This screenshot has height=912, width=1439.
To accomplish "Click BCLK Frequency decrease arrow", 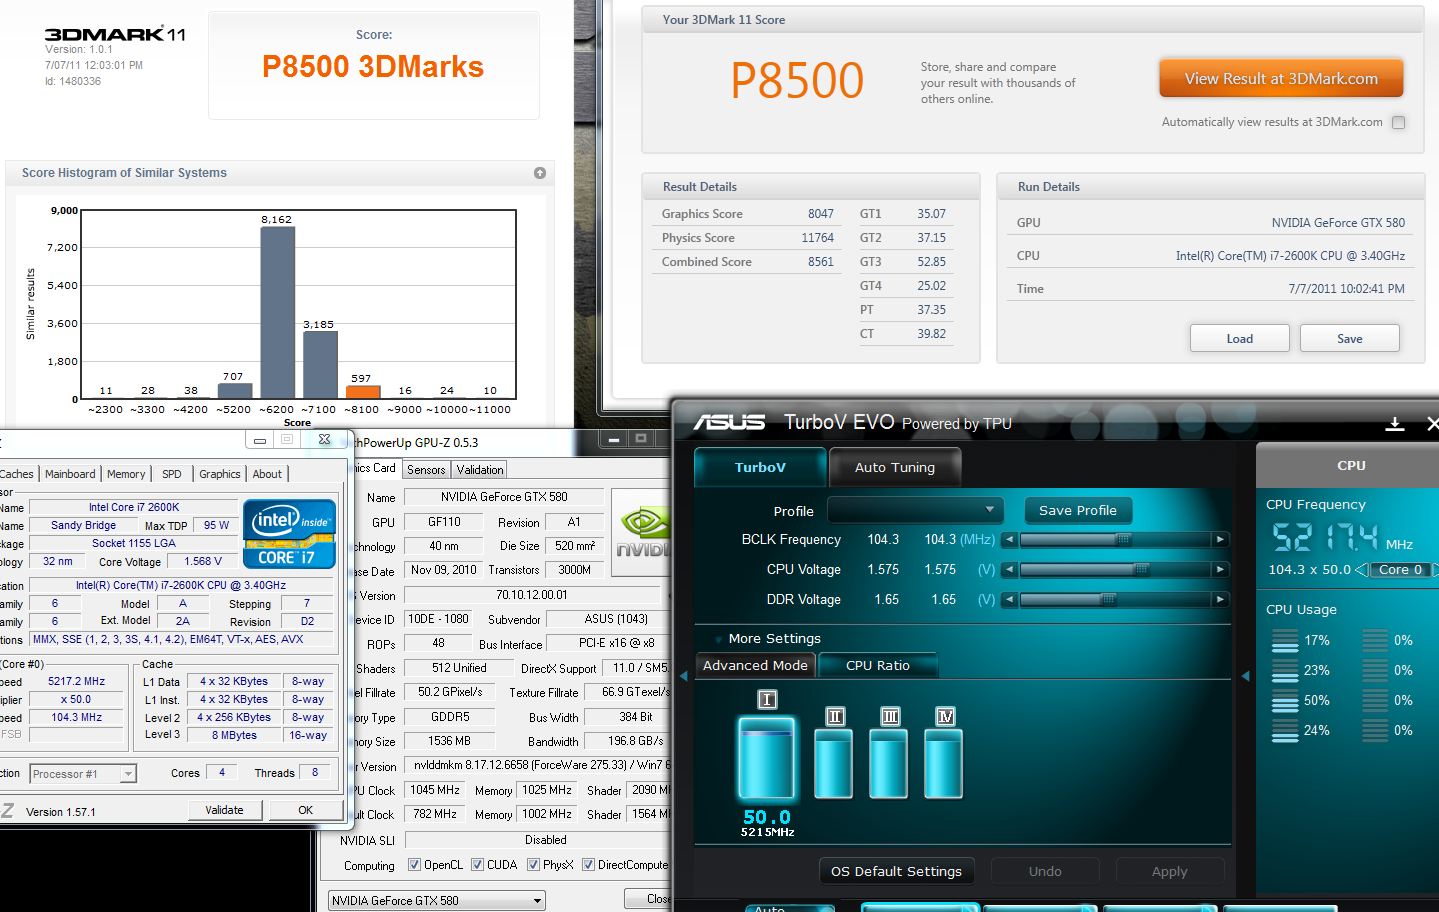I will point(1010,540).
